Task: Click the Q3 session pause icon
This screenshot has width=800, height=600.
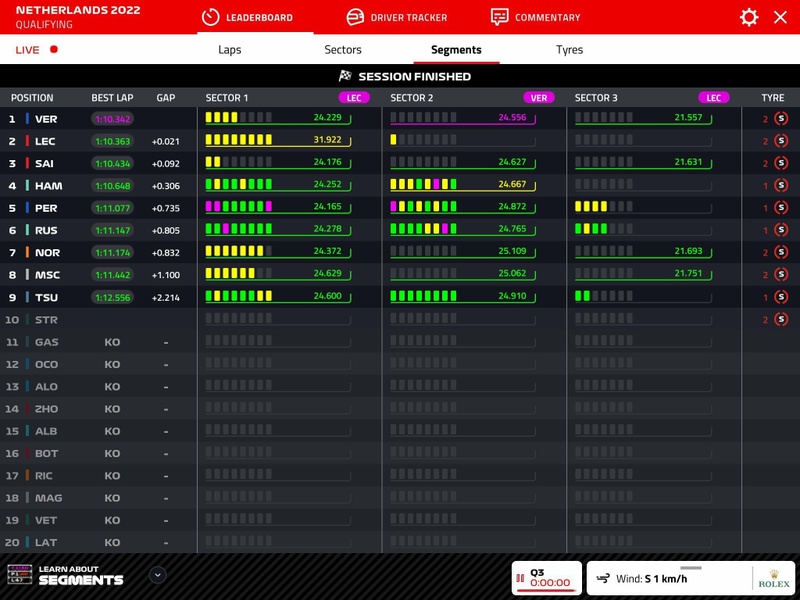Action: tap(520, 578)
